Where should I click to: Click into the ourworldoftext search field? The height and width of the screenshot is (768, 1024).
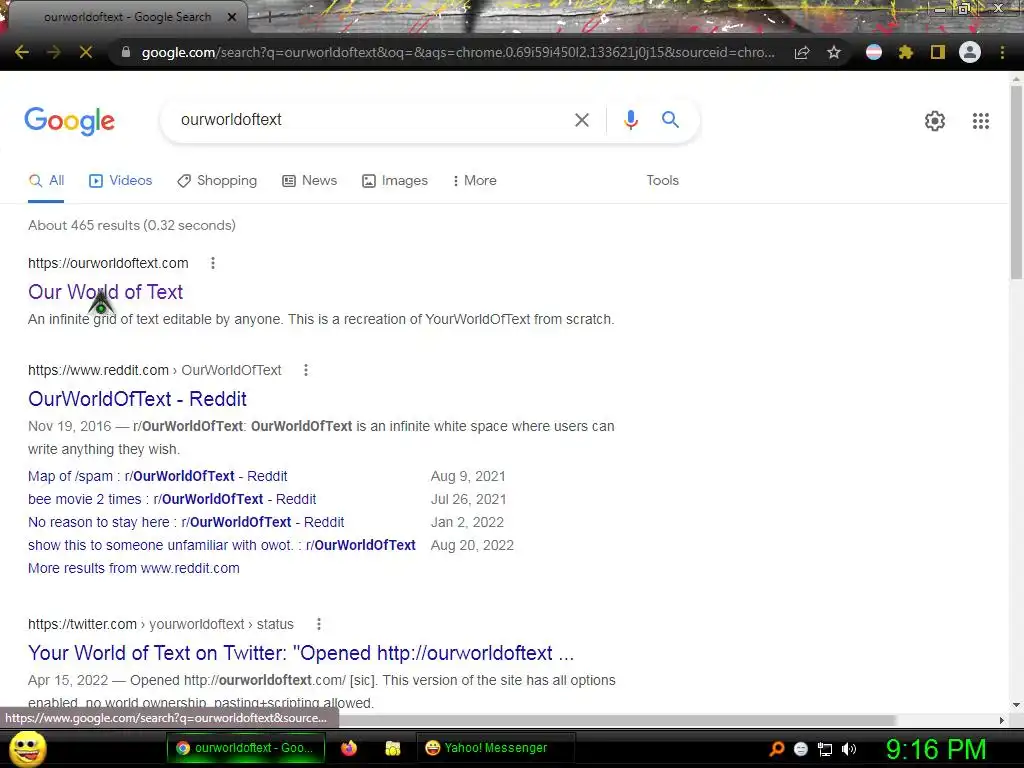366,120
